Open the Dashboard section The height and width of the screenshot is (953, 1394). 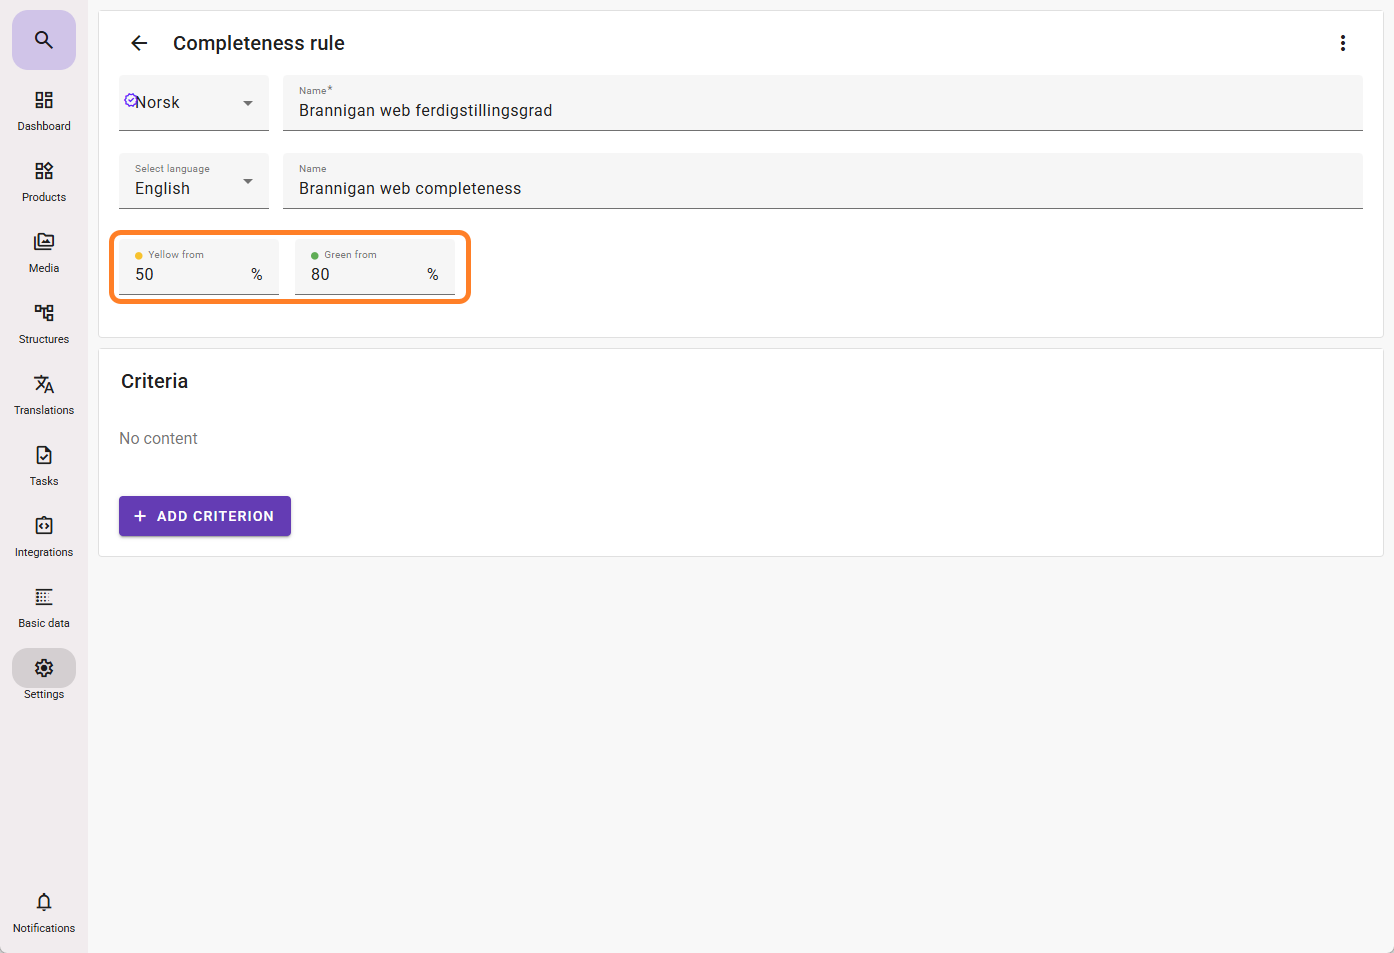tap(44, 110)
